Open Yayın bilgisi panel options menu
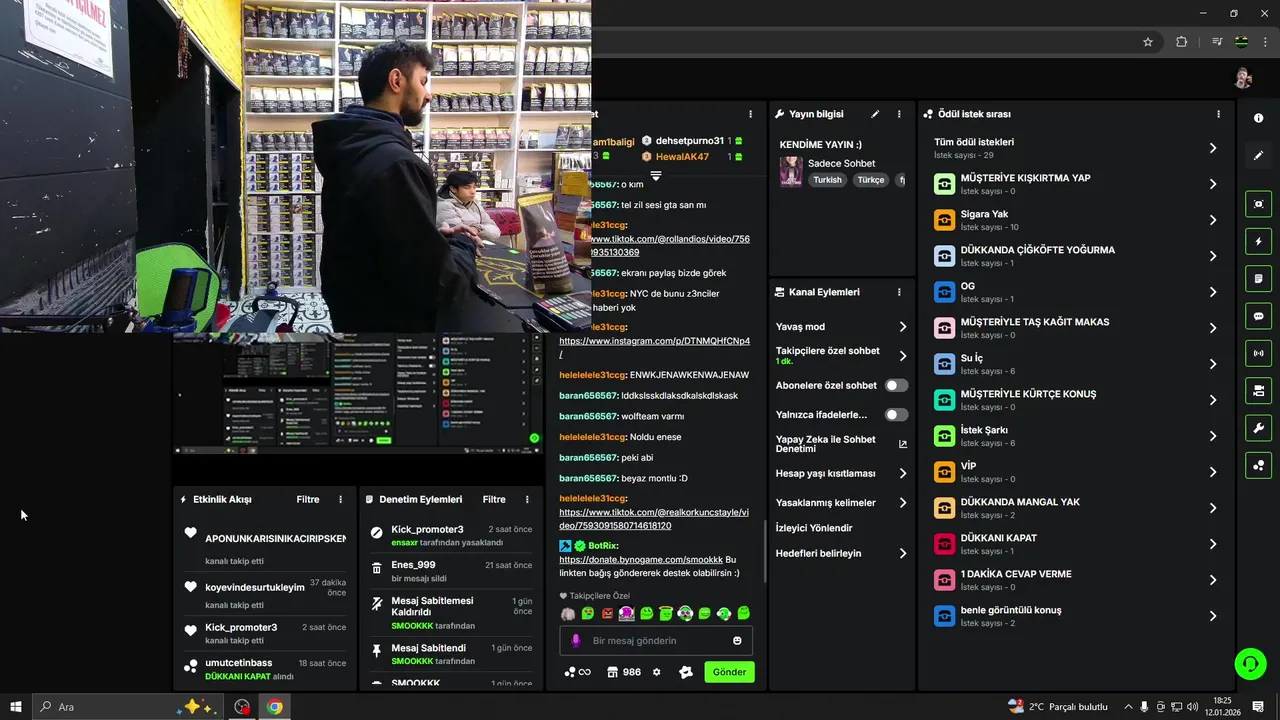This screenshot has height=720, width=1280. coord(899,114)
